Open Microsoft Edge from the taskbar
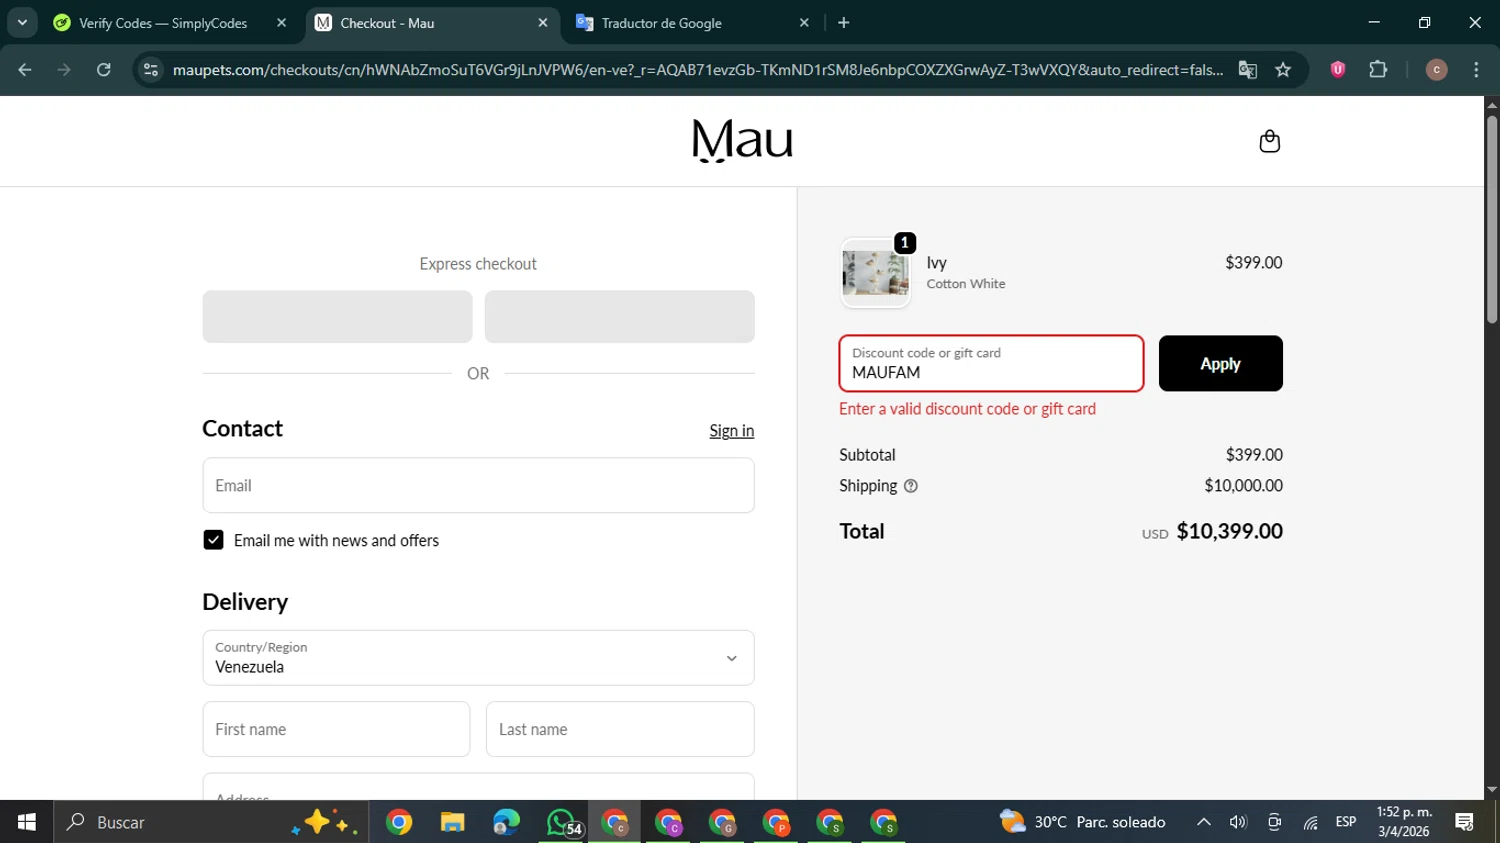This screenshot has height=843, width=1500. point(506,822)
